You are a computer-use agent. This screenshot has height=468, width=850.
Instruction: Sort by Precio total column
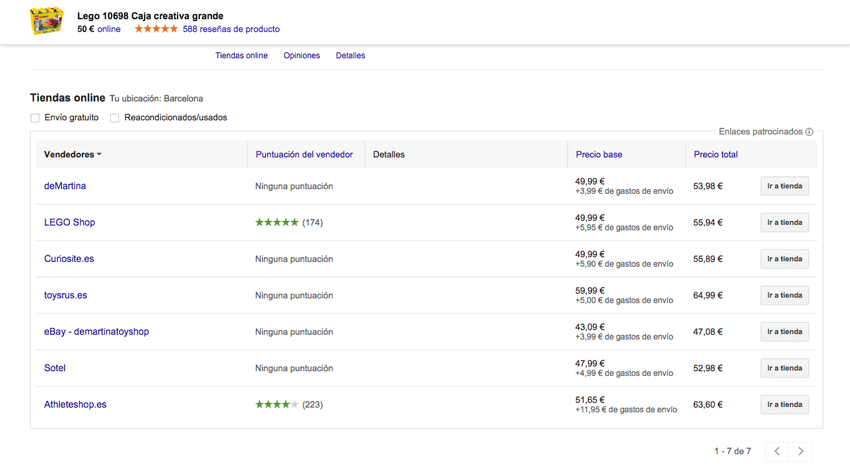(x=716, y=155)
